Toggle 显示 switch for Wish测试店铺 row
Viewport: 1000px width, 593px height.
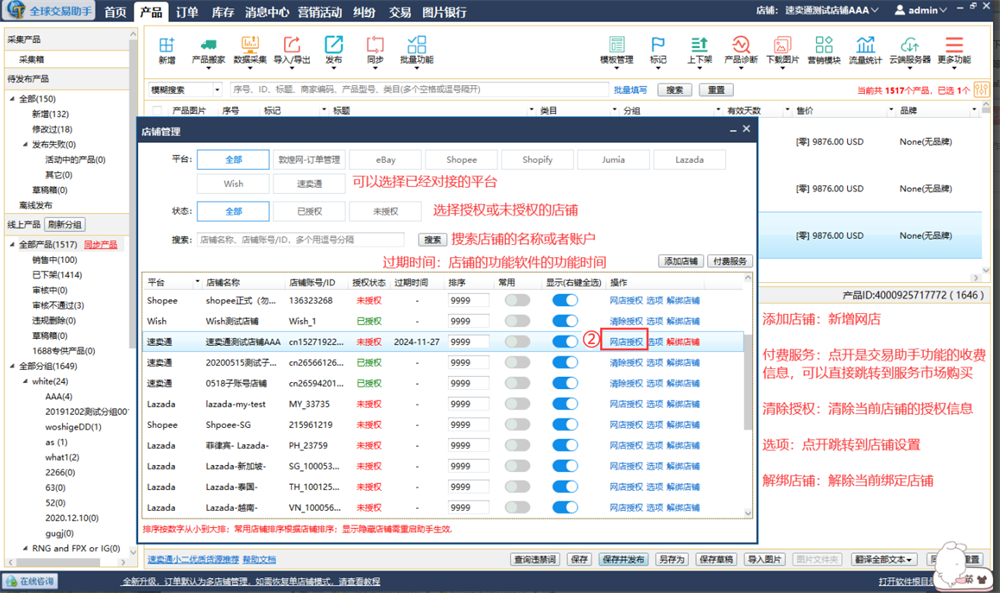point(565,321)
